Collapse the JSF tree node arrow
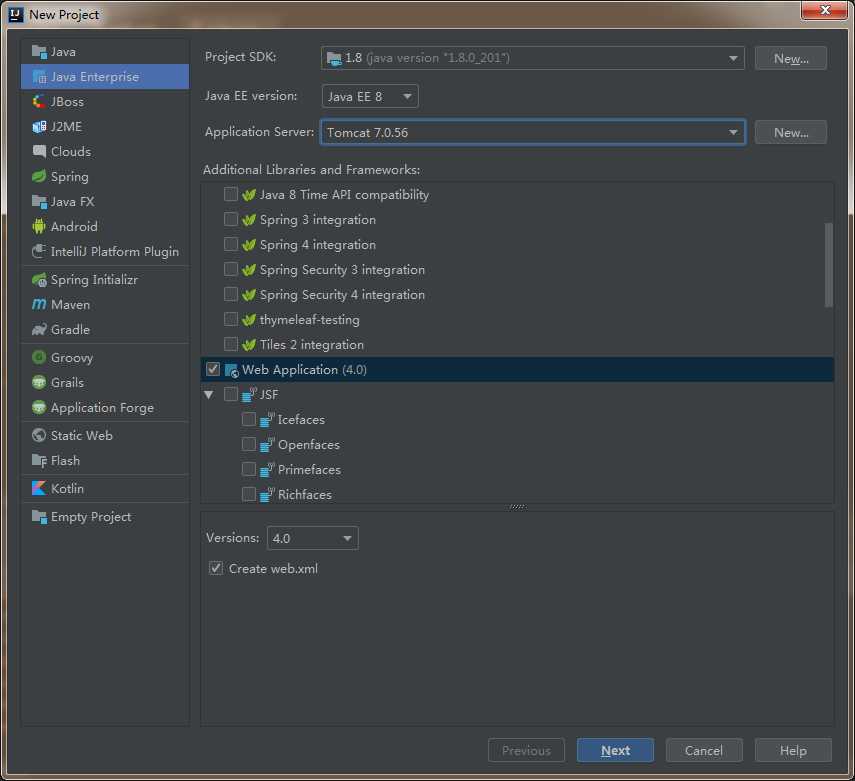 pos(209,394)
